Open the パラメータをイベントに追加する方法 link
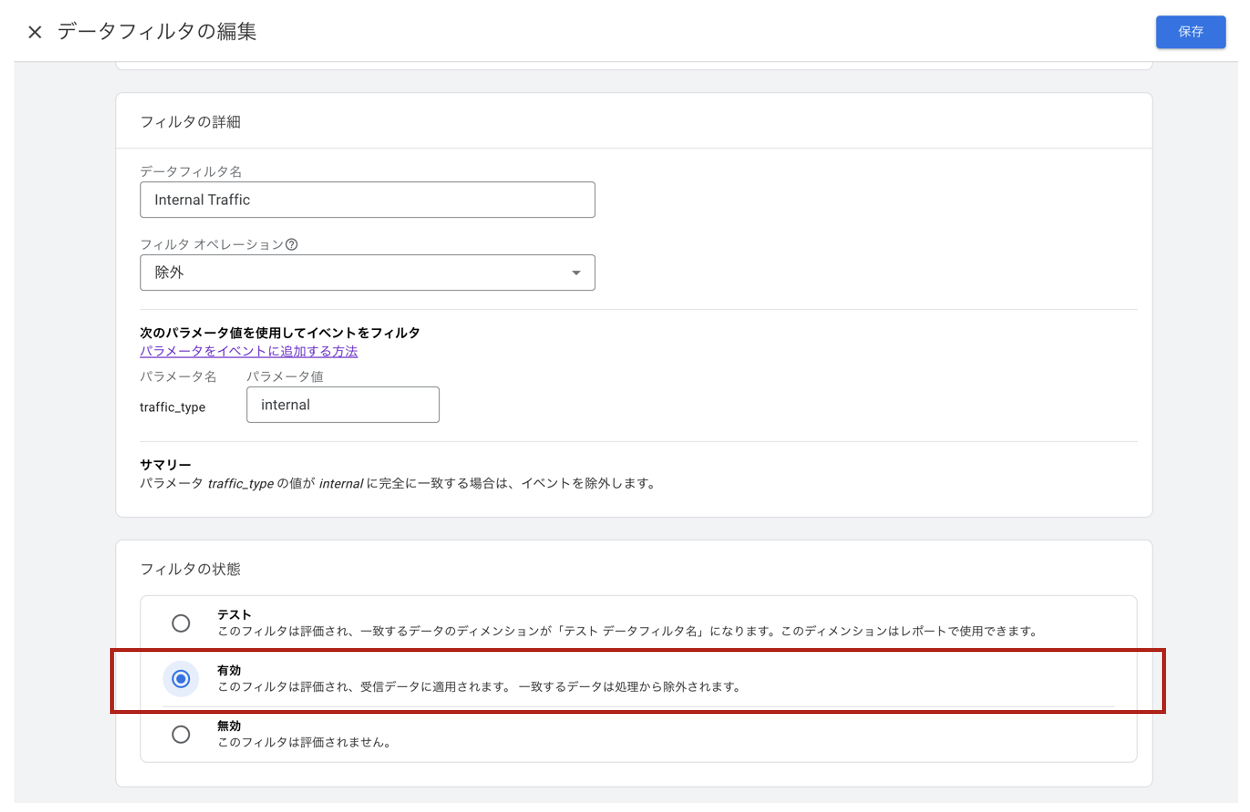 [249, 351]
